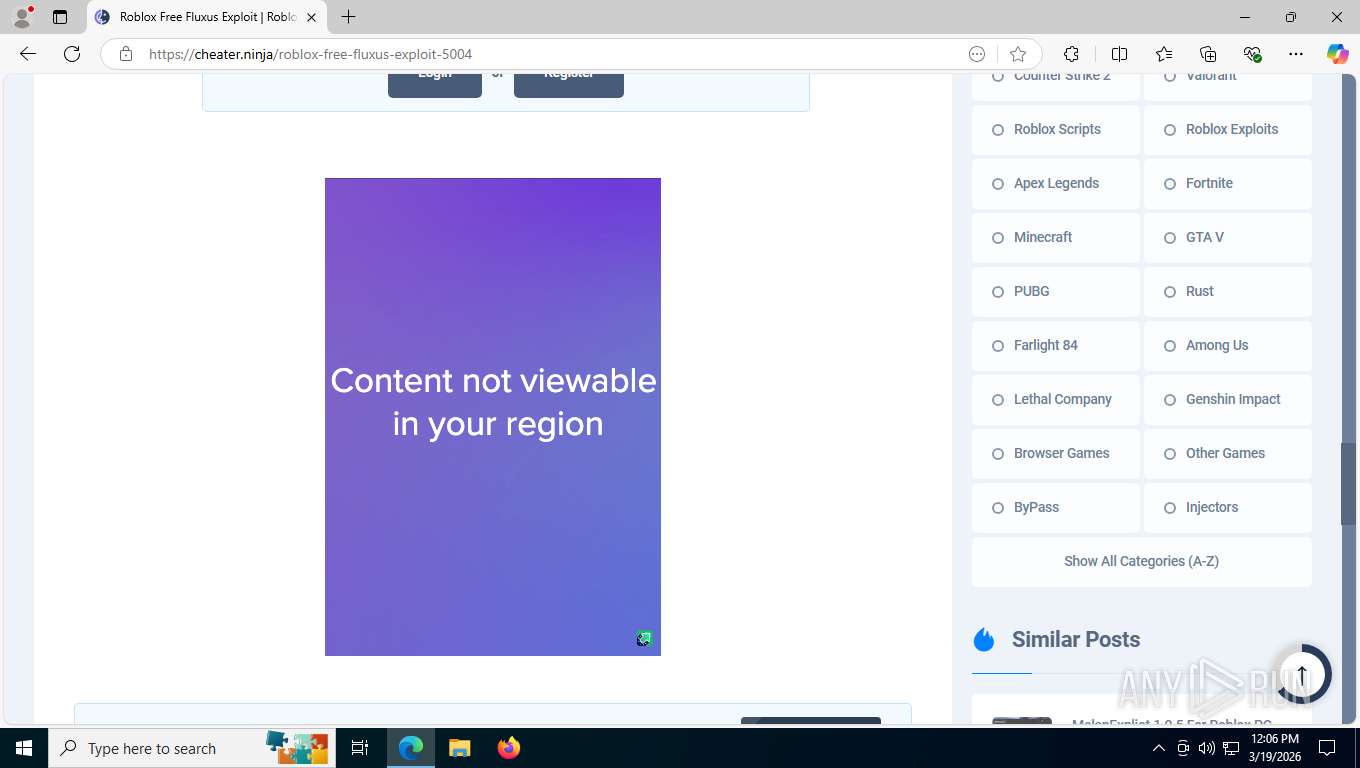Viewport: 1360px width, 768px height.
Task: Click the taskbar search box
Action: click(x=193, y=748)
